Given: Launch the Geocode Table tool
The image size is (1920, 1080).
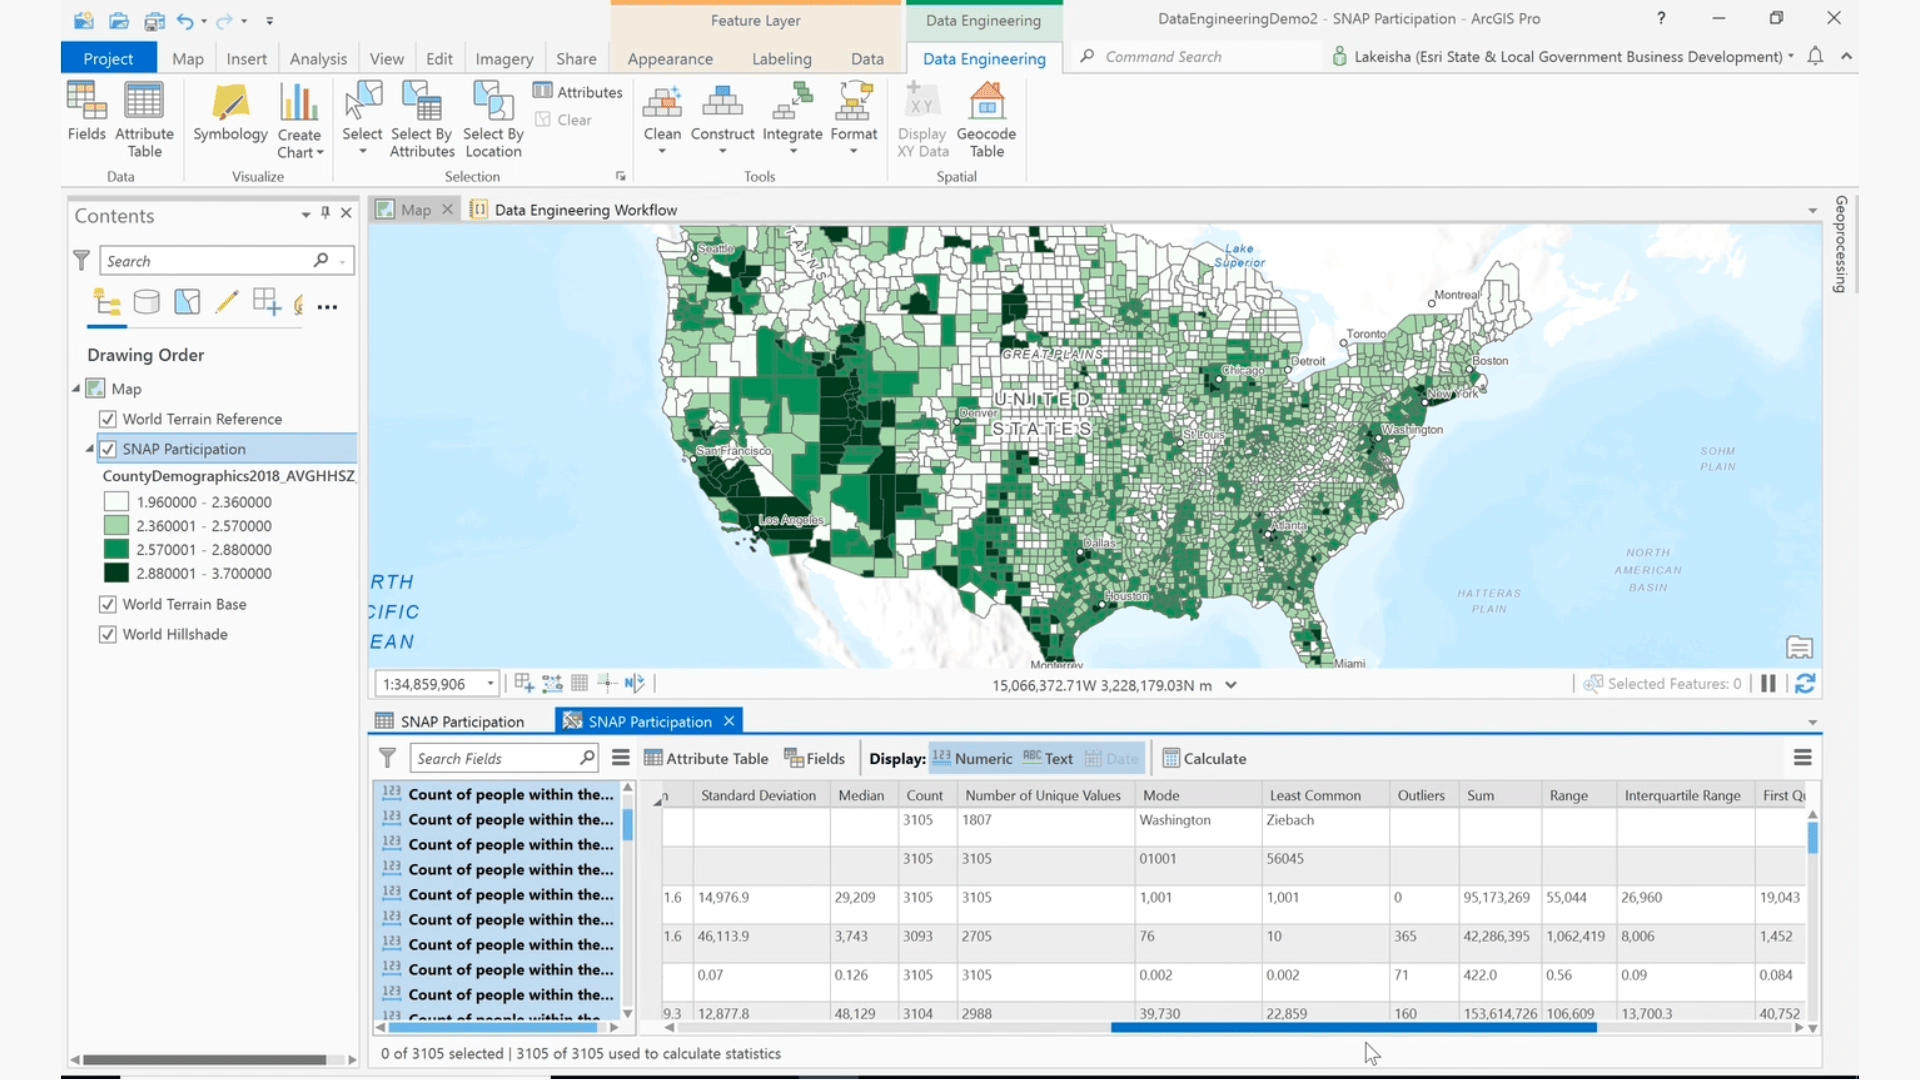Looking at the screenshot, I should pyautogui.click(x=986, y=118).
